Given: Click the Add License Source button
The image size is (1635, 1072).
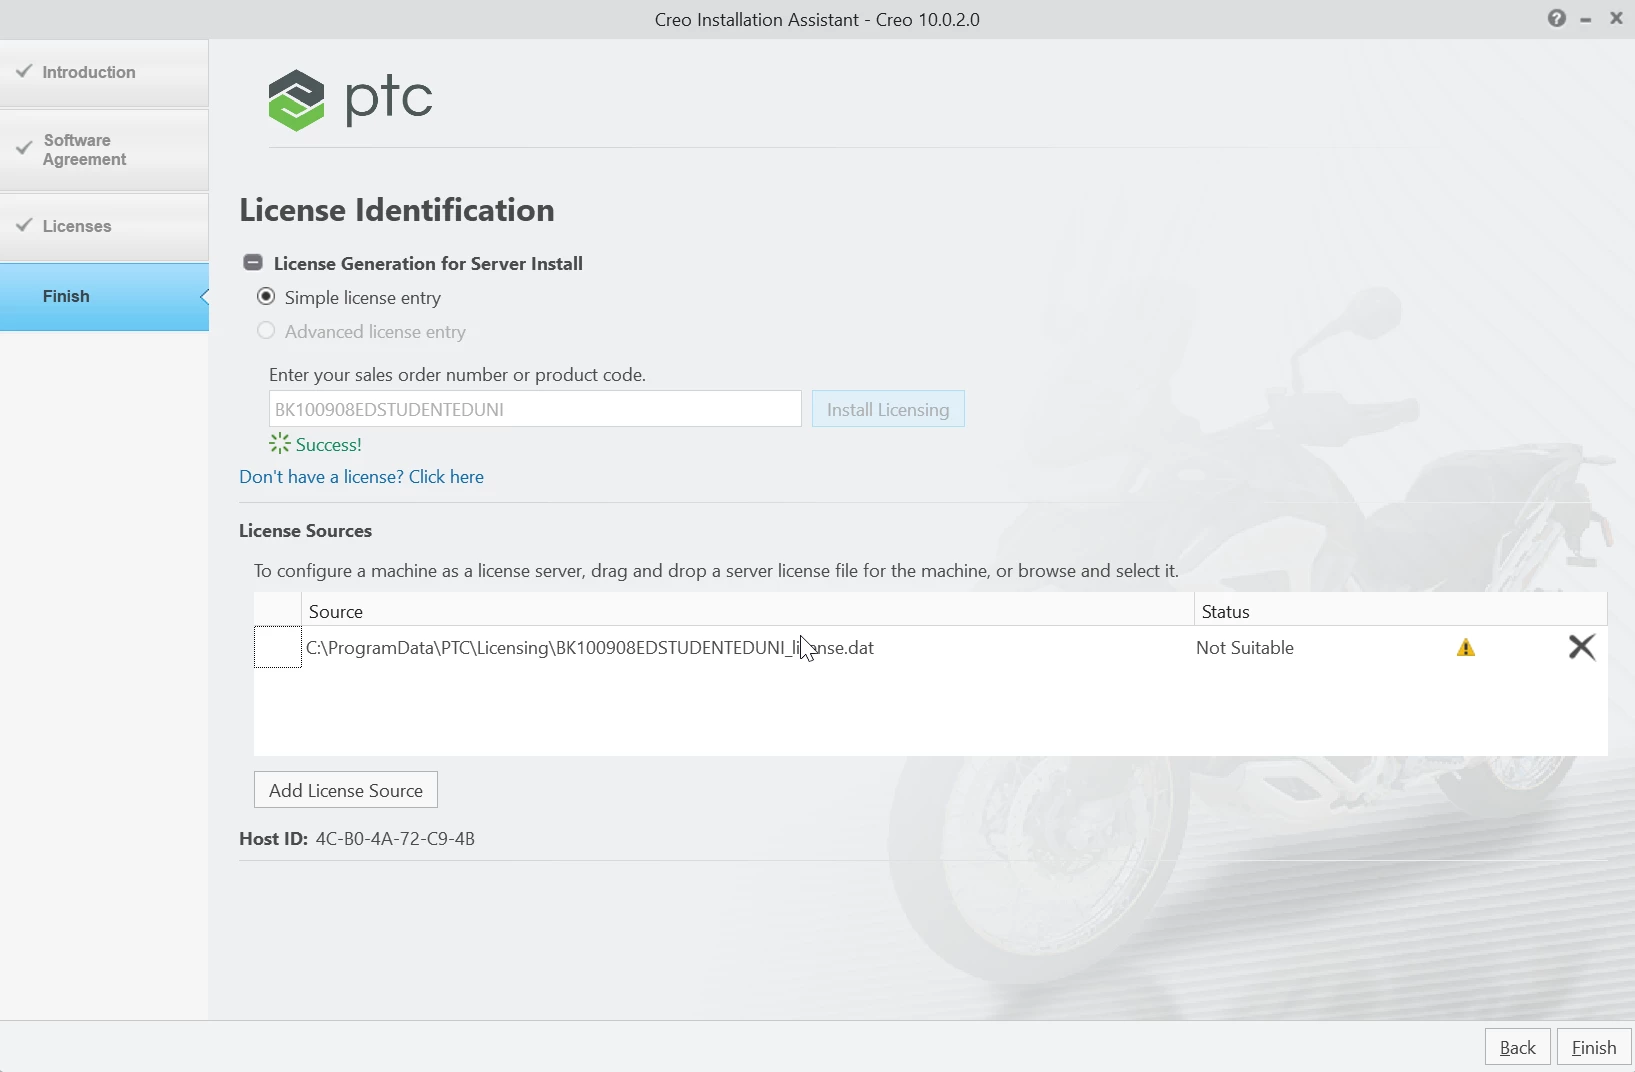Looking at the screenshot, I should click(346, 790).
